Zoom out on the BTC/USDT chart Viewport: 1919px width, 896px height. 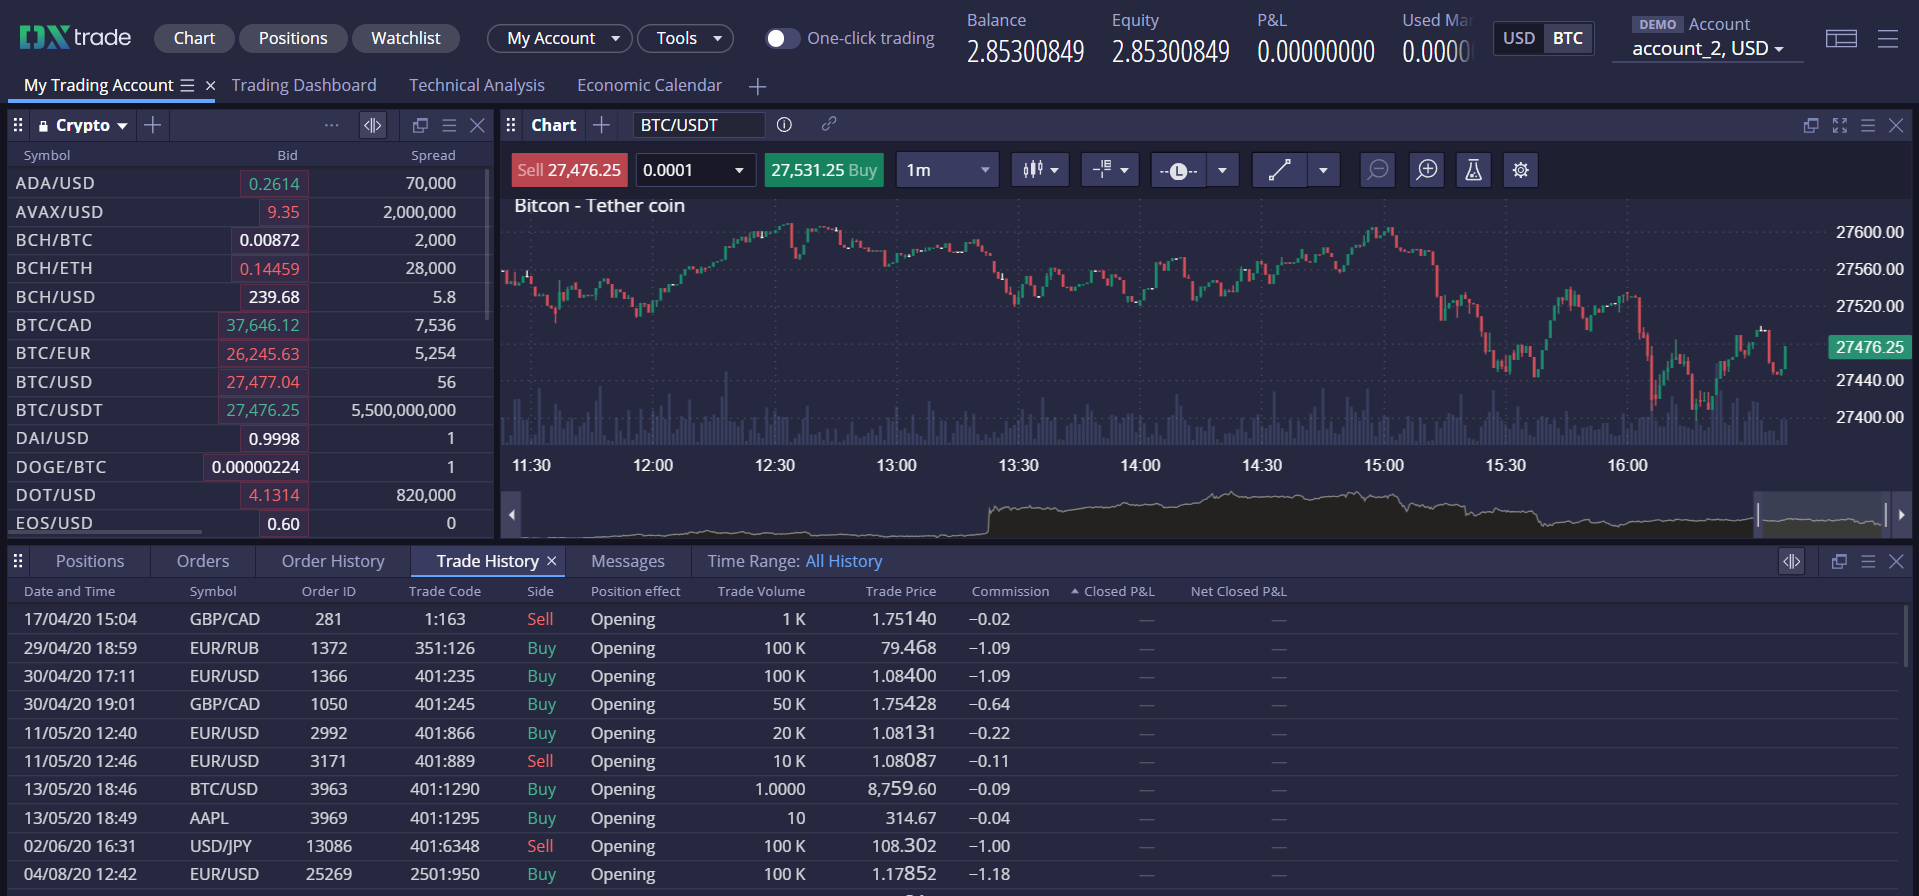click(x=1377, y=170)
